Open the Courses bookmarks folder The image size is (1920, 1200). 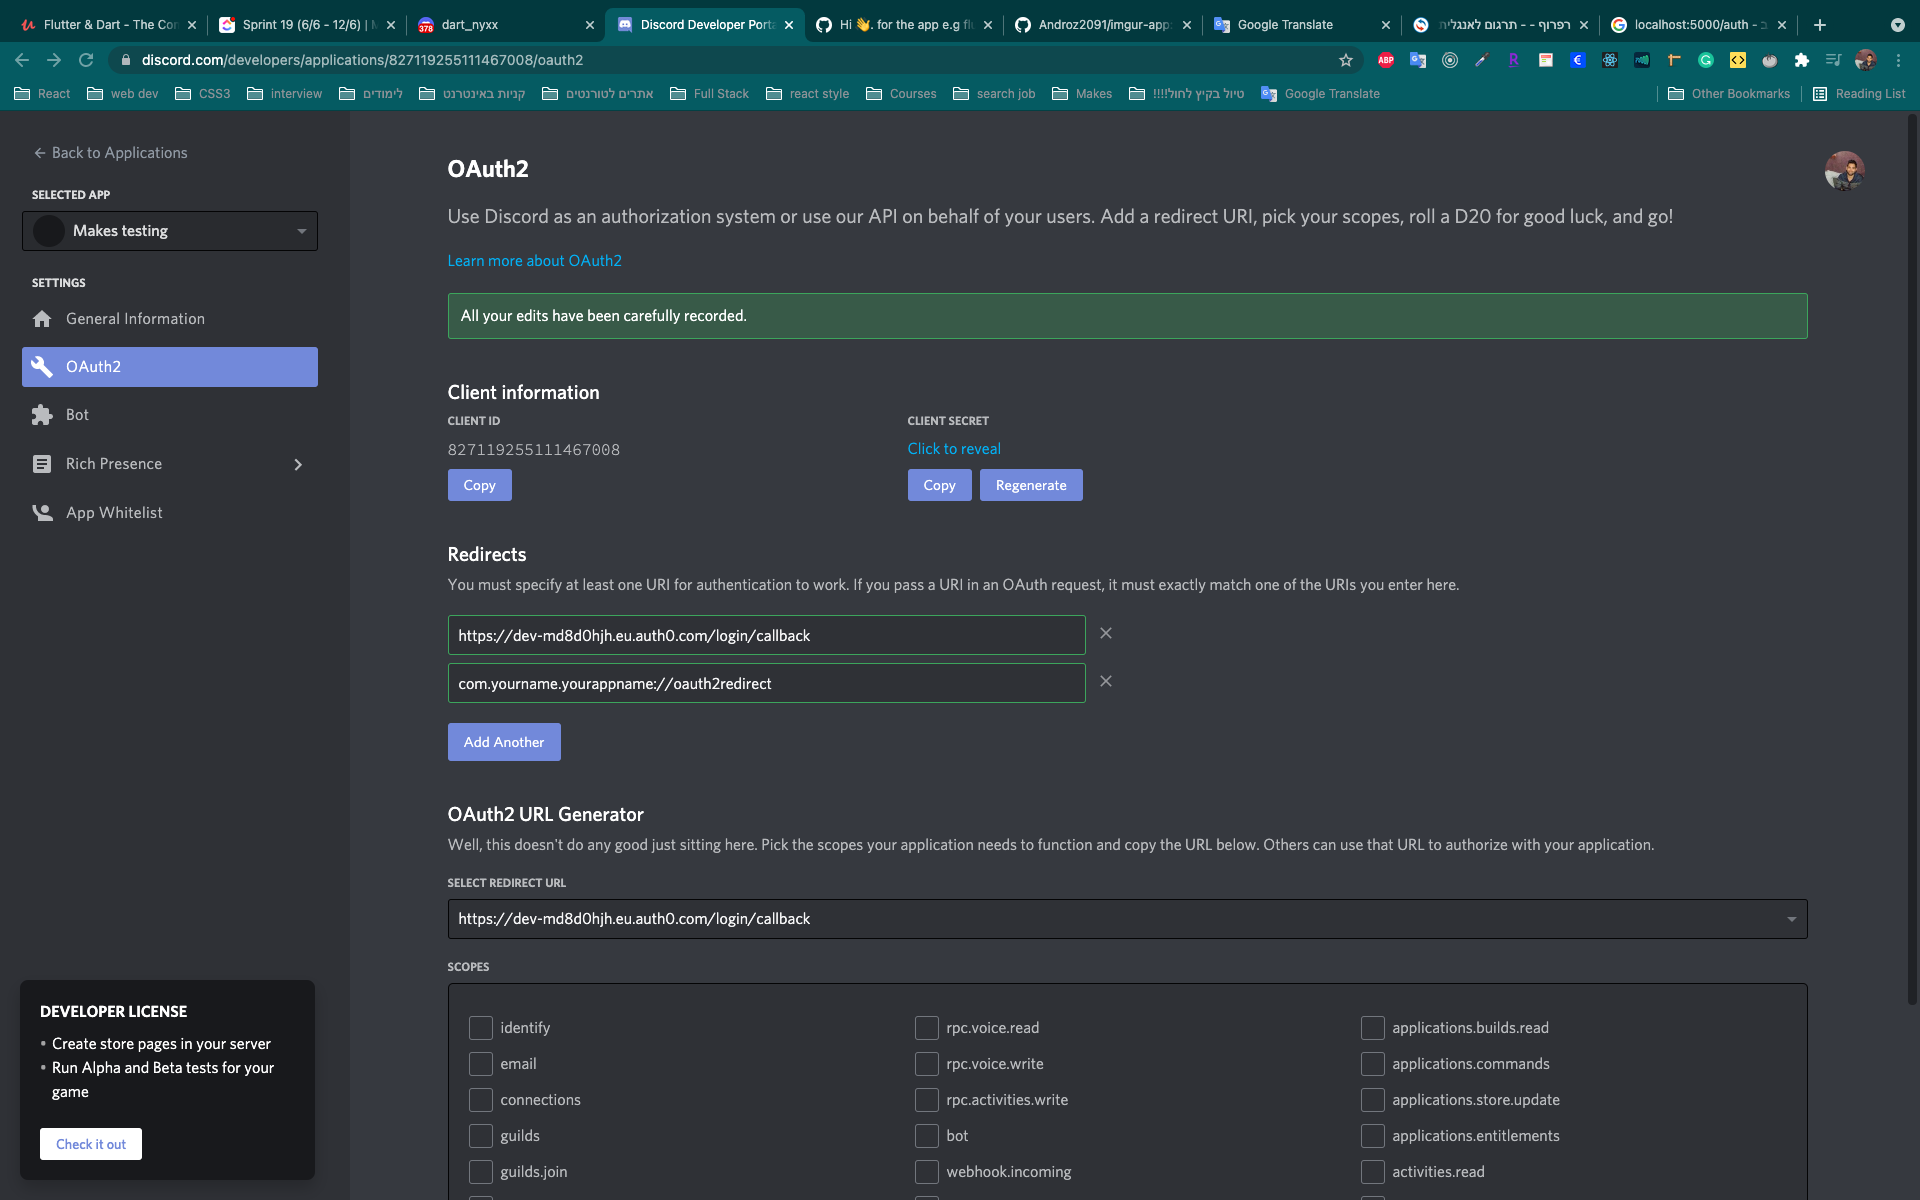tap(901, 94)
